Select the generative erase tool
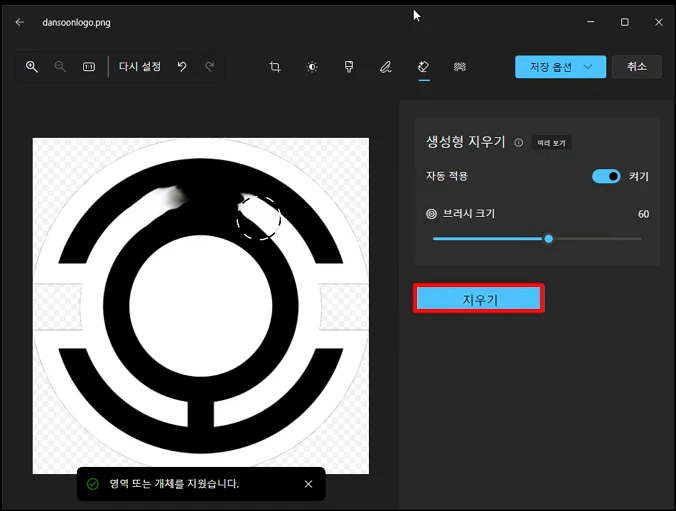The width and height of the screenshot is (676, 511). (x=423, y=67)
